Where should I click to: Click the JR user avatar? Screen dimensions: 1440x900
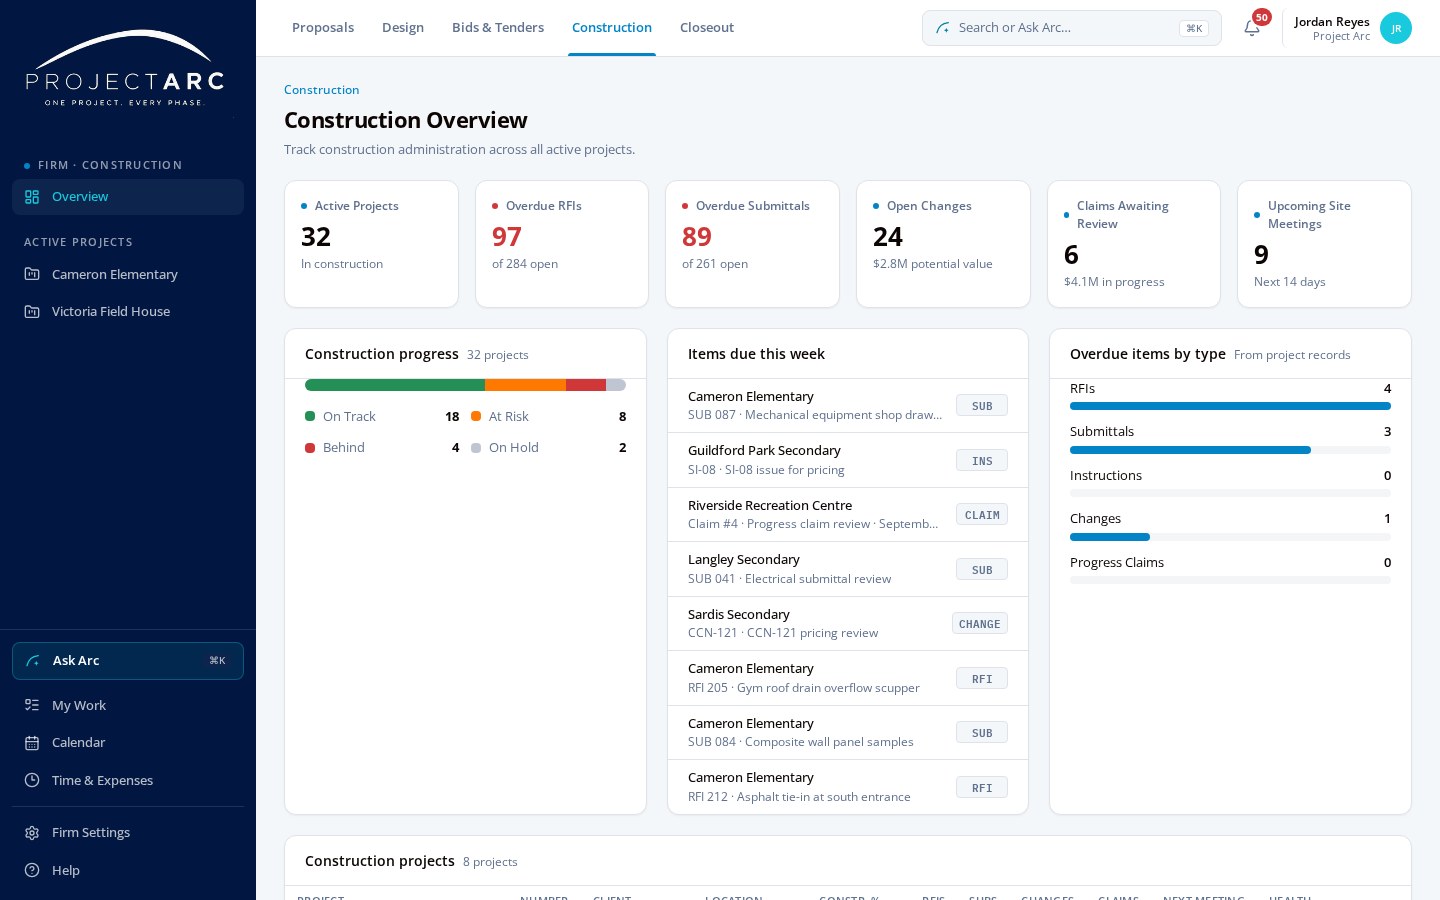click(x=1396, y=28)
